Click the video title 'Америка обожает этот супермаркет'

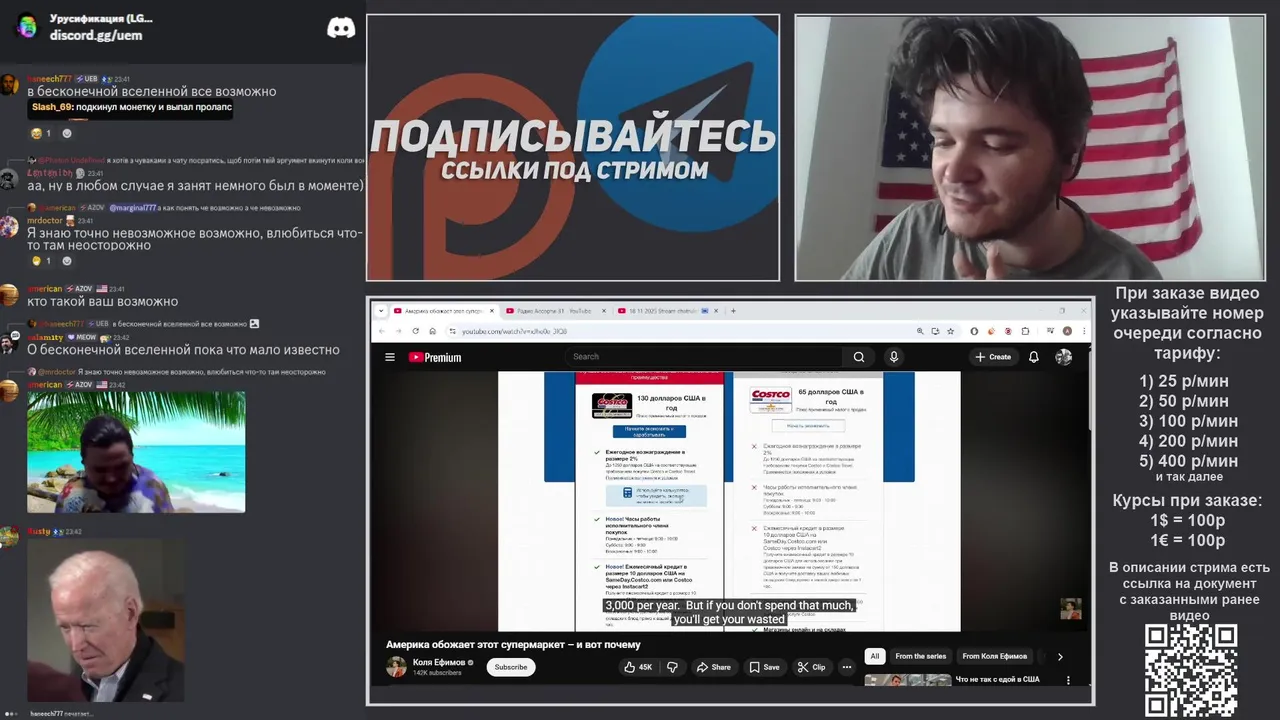click(514, 644)
